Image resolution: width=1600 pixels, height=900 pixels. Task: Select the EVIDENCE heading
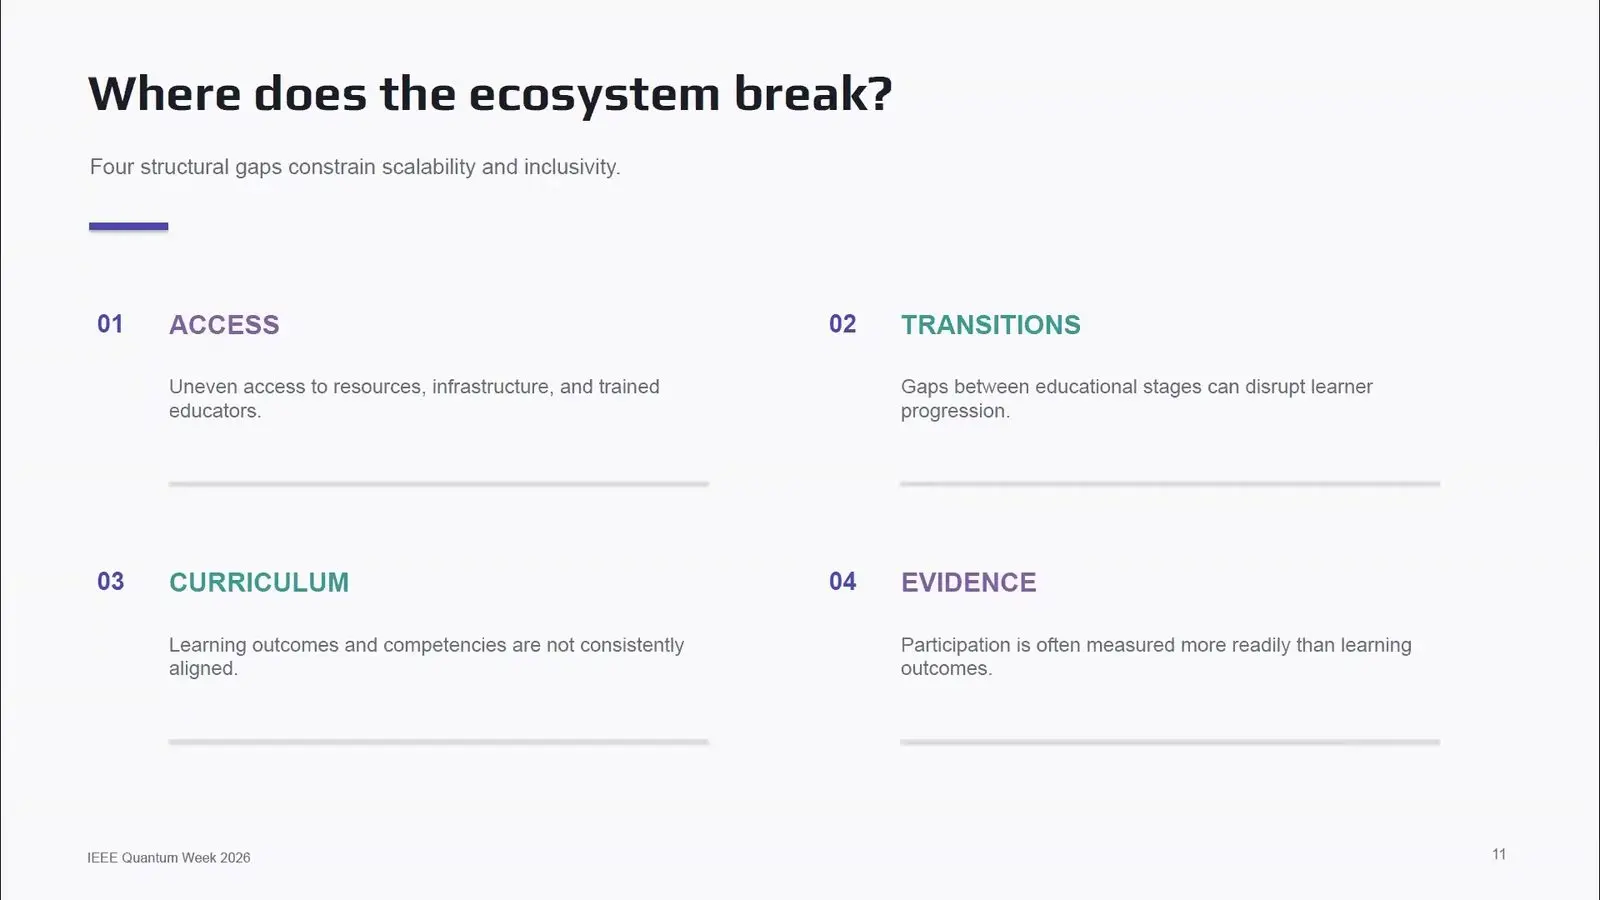point(968,583)
